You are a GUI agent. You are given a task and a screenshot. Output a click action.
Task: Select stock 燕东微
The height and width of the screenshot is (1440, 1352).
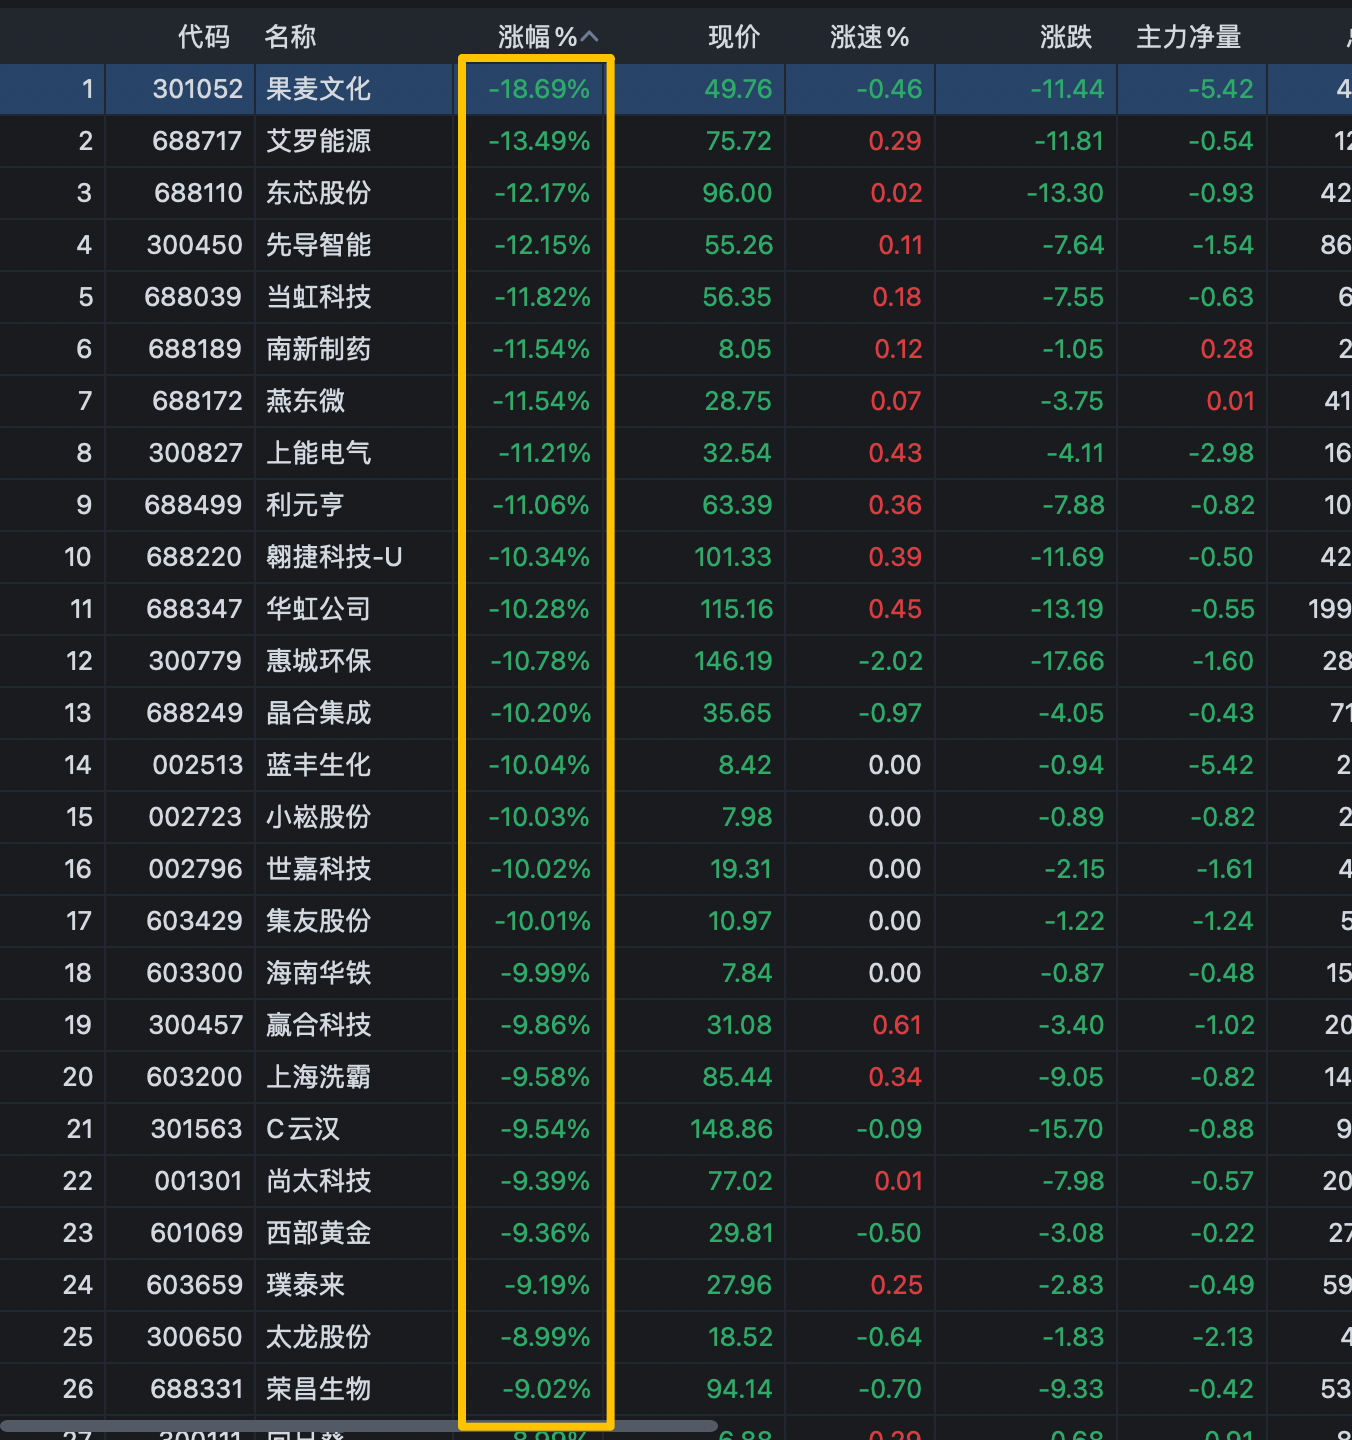tap(305, 401)
